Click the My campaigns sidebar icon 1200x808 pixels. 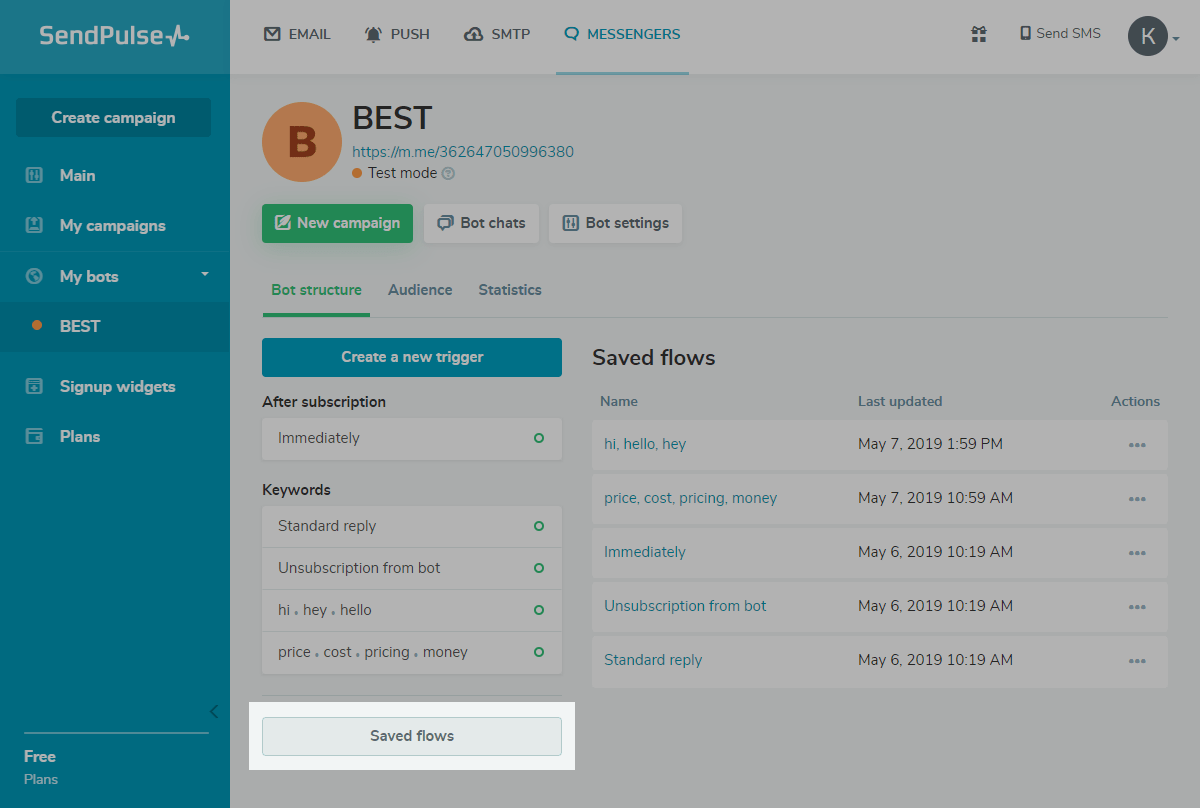coord(34,225)
